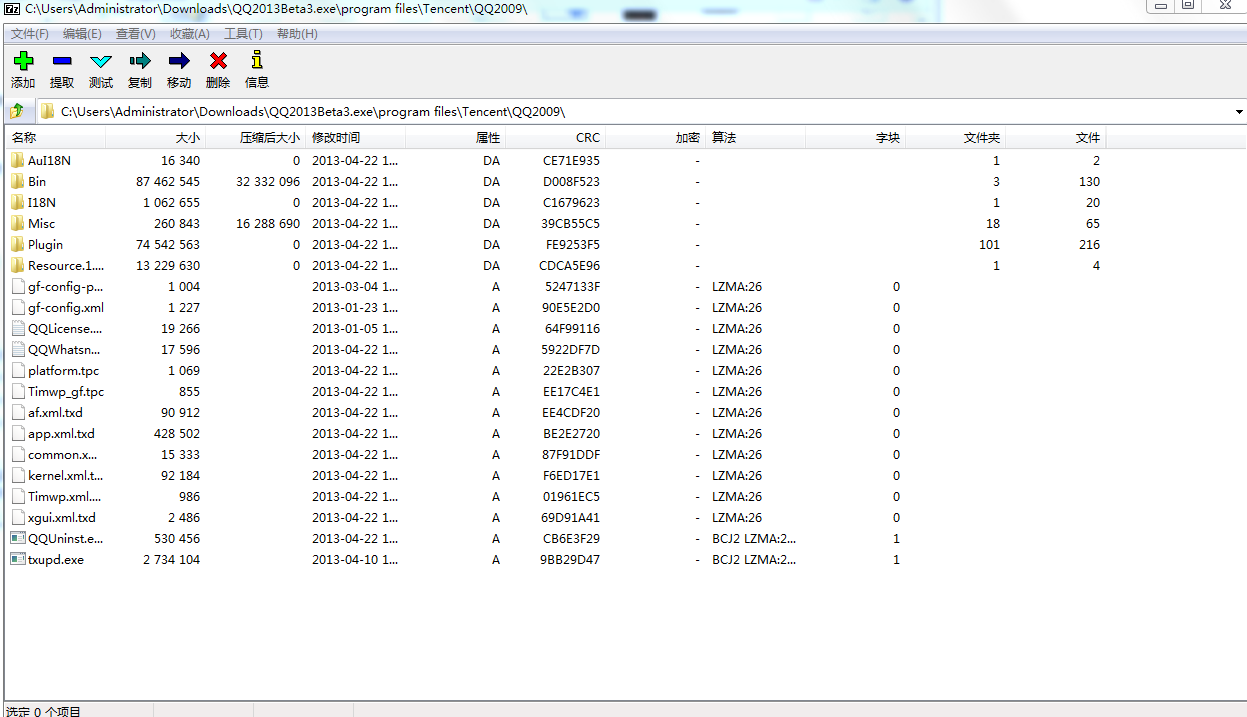Select the kernel.xml.t... file name
This screenshot has height=717, width=1247.
pos(65,476)
